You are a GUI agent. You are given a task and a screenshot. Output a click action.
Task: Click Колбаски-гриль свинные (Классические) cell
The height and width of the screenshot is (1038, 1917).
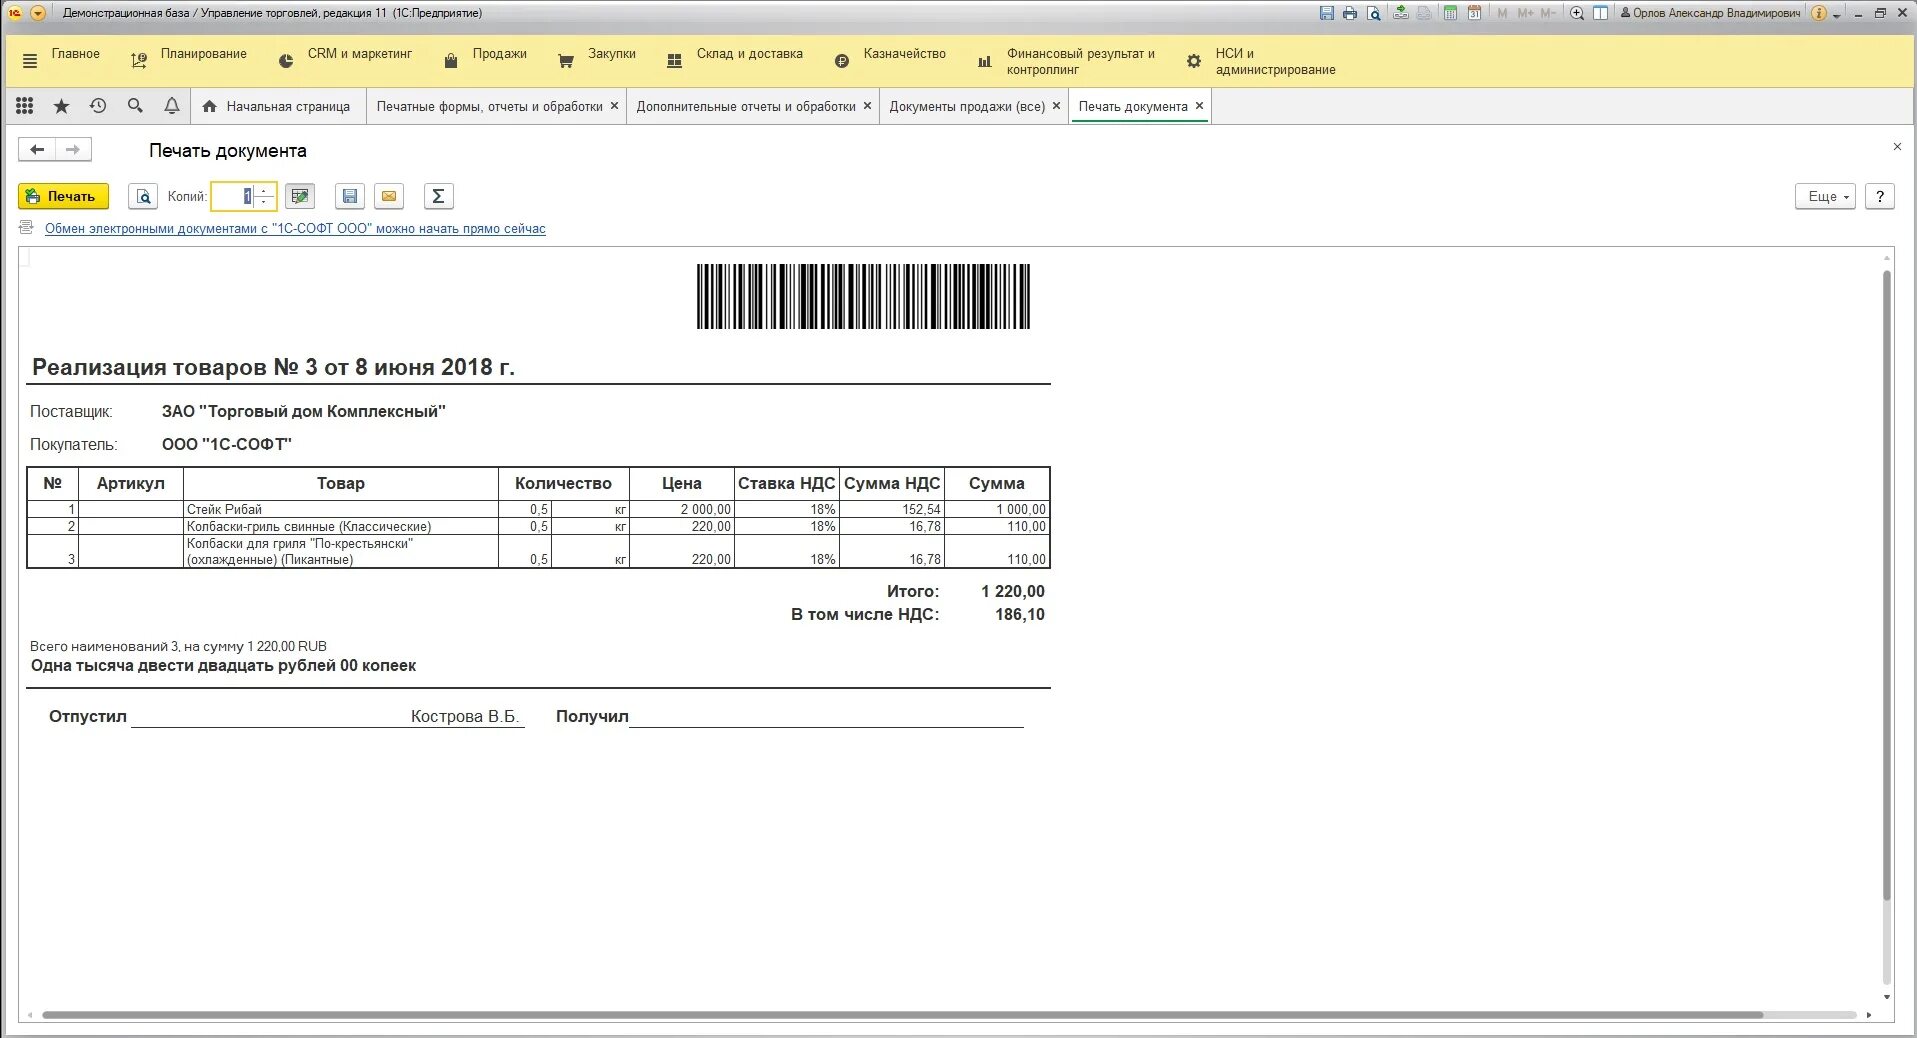tap(341, 526)
